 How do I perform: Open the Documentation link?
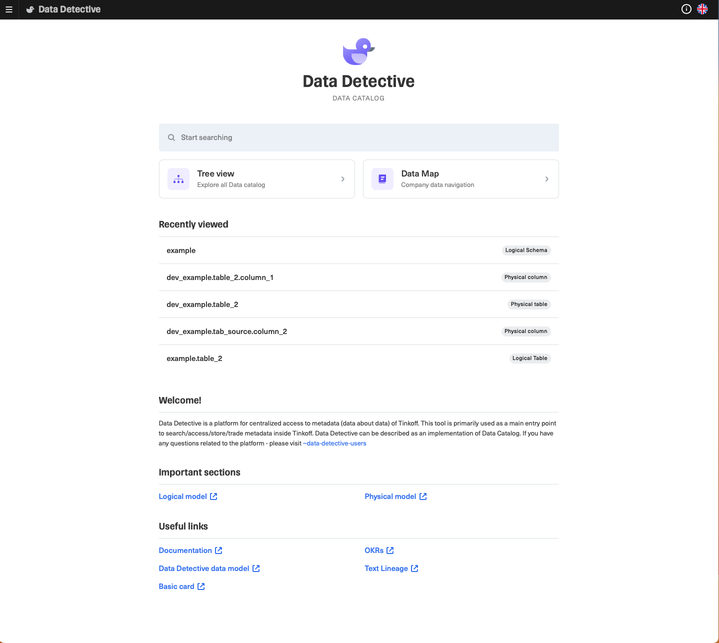[x=185, y=550]
